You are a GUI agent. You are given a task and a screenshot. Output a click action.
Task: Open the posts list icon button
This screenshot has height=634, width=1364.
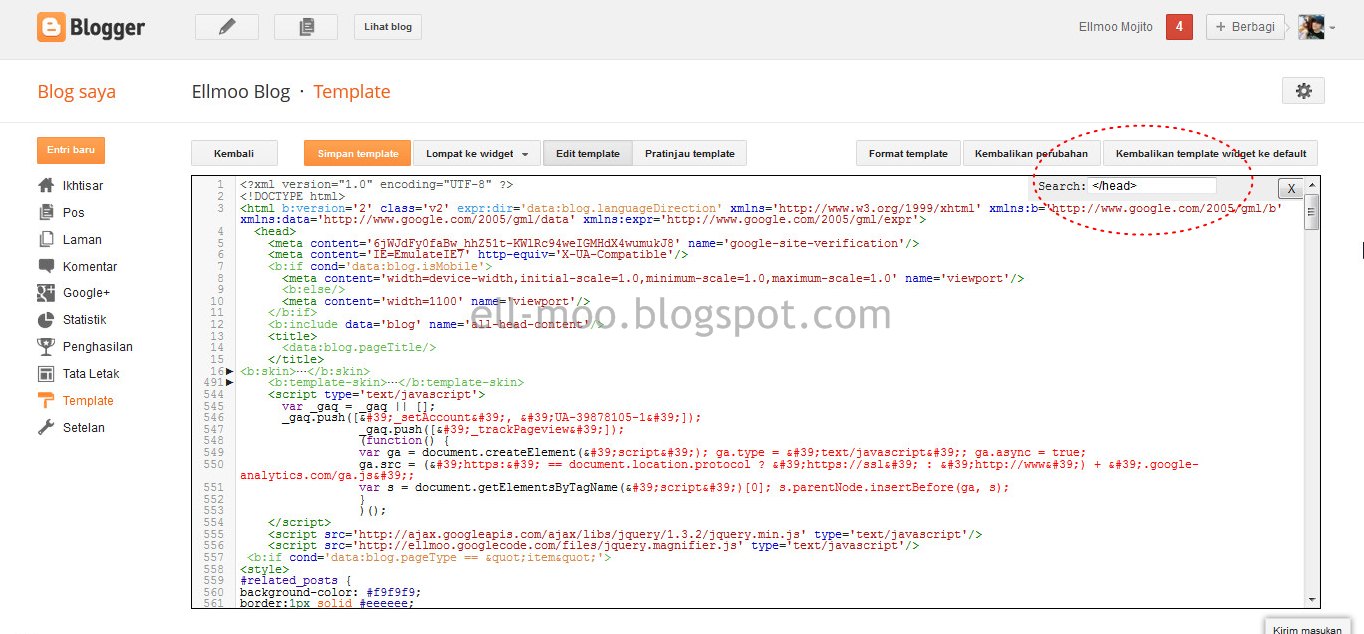306,27
